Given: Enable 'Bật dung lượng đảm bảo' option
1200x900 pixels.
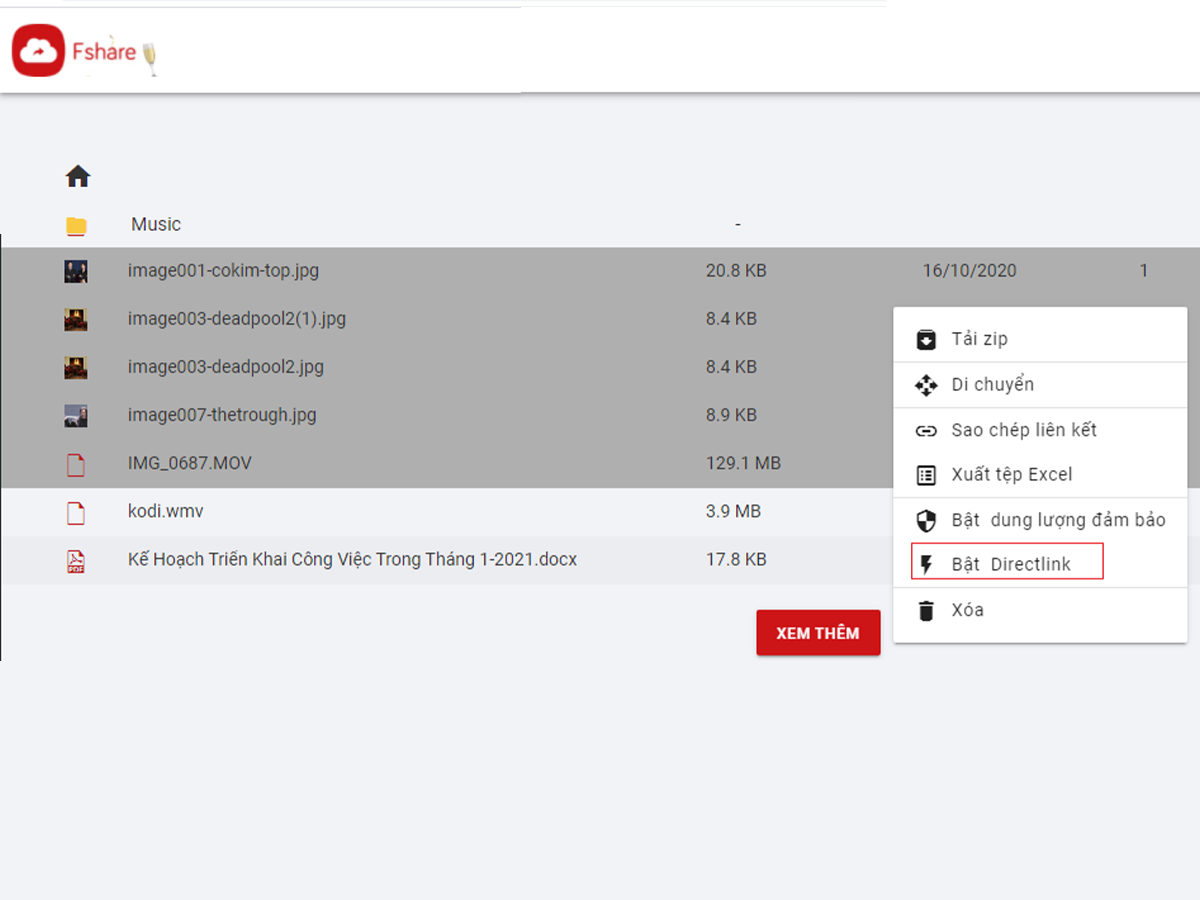Looking at the screenshot, I should (x=1058, y=520).
